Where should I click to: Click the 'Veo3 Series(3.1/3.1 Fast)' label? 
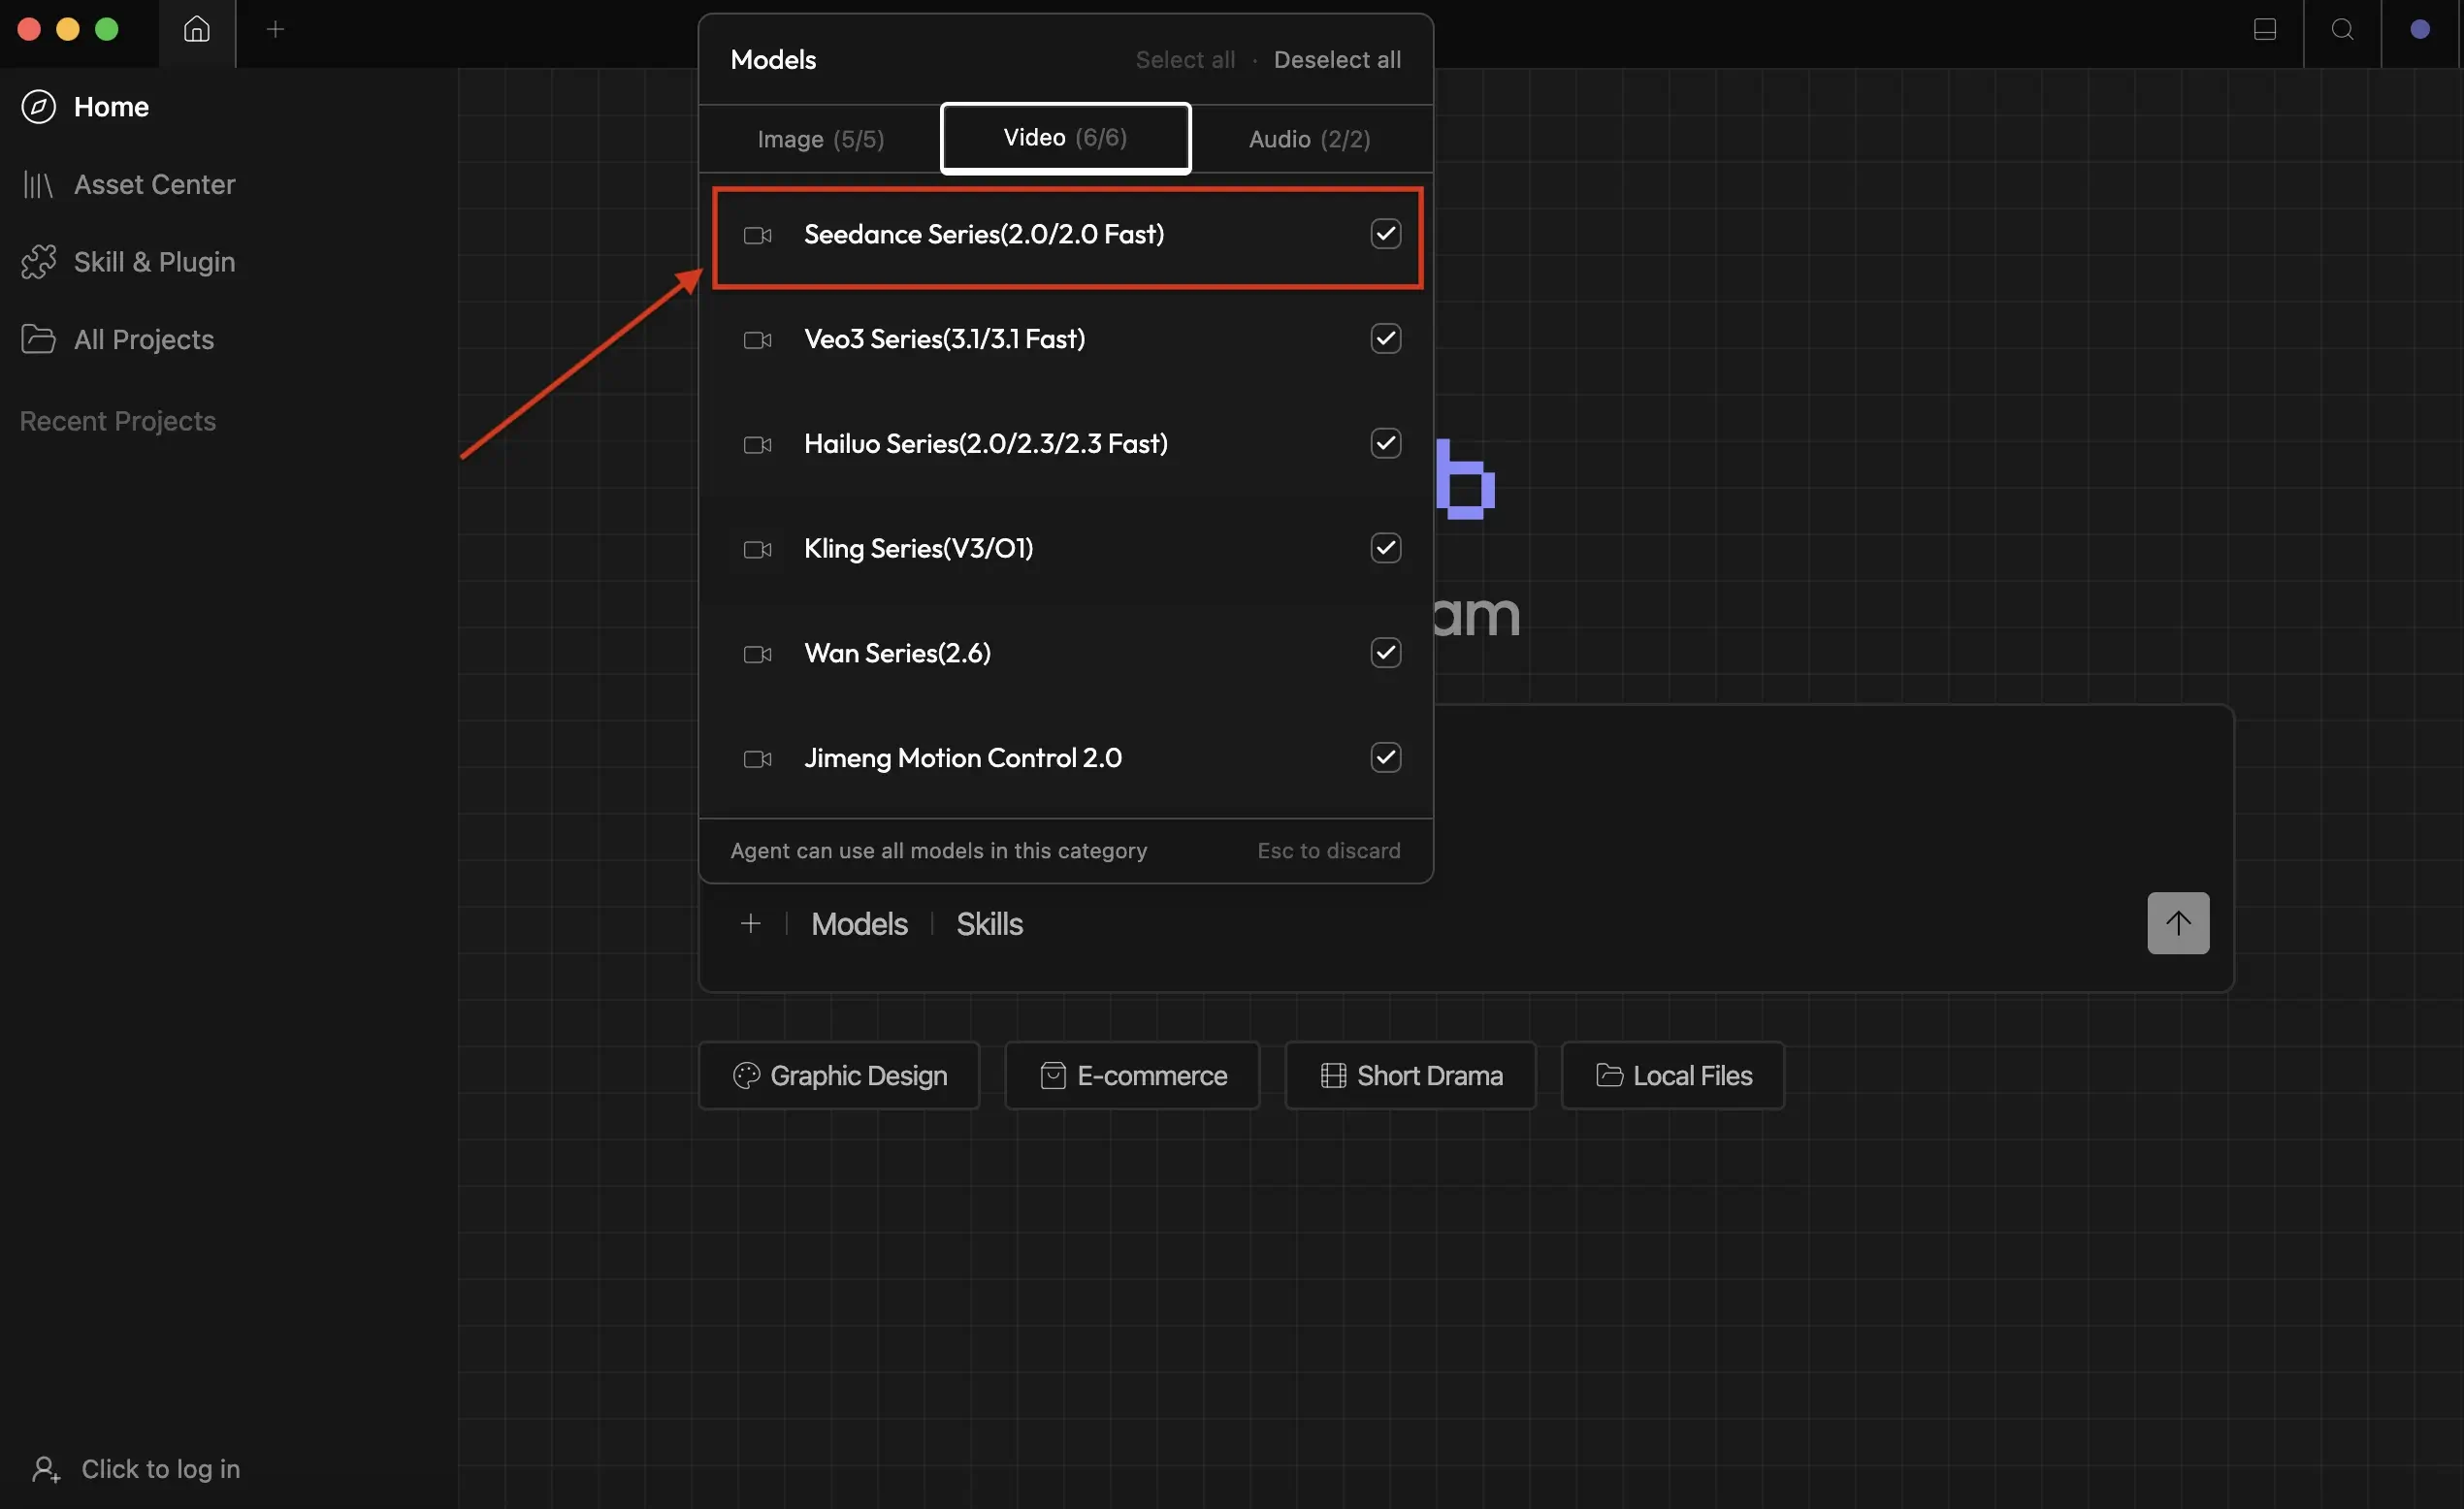tap(944, 339)
